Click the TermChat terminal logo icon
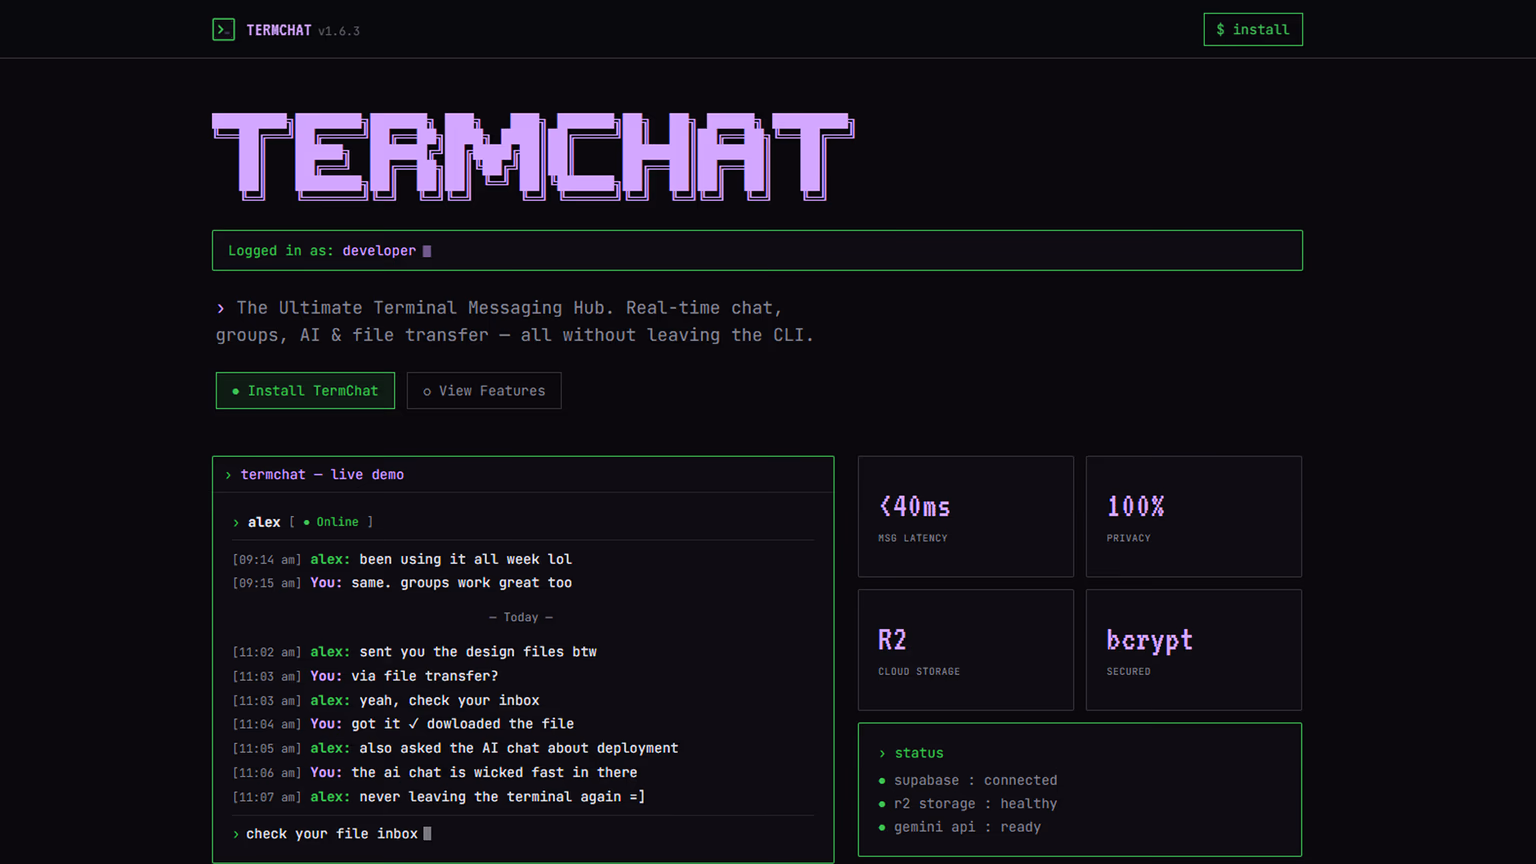The height and width of the screenshot is (864, 1536). point(223,30)
